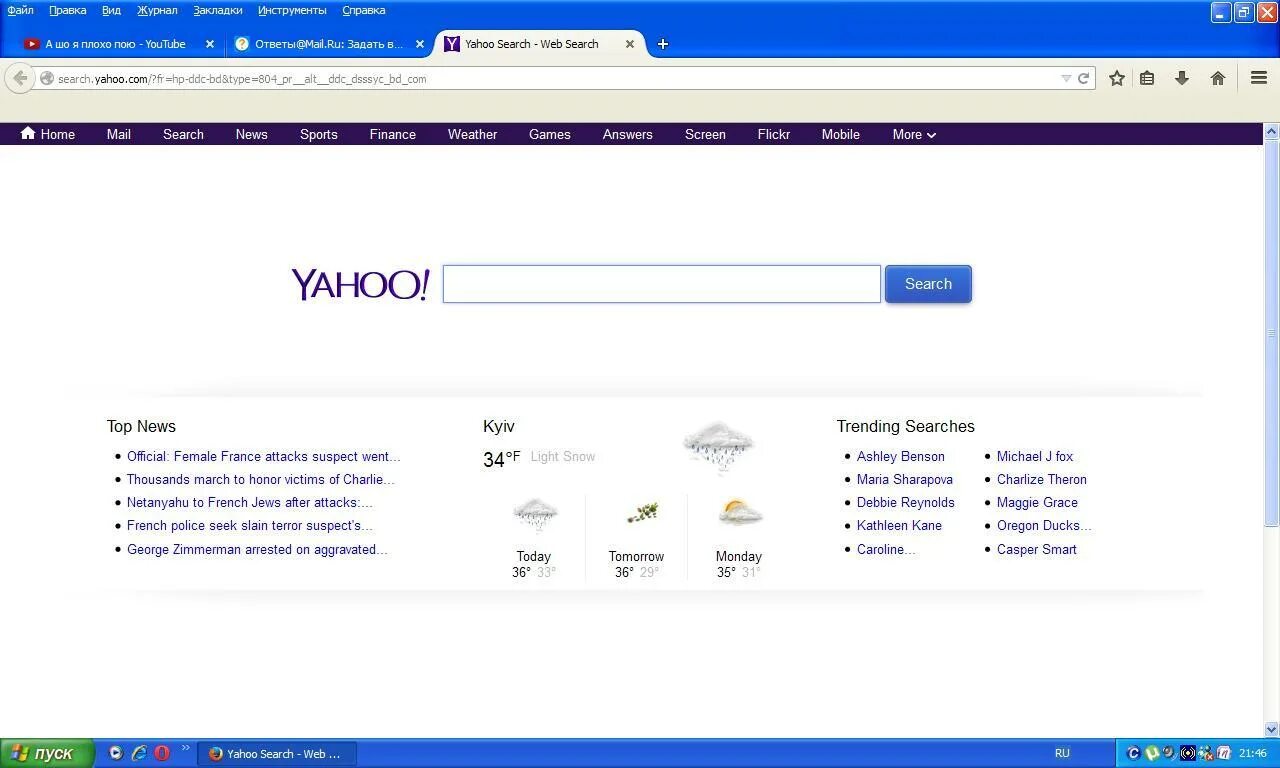Open Mobile in Yahoo navigation bar

tap(841, 134)
